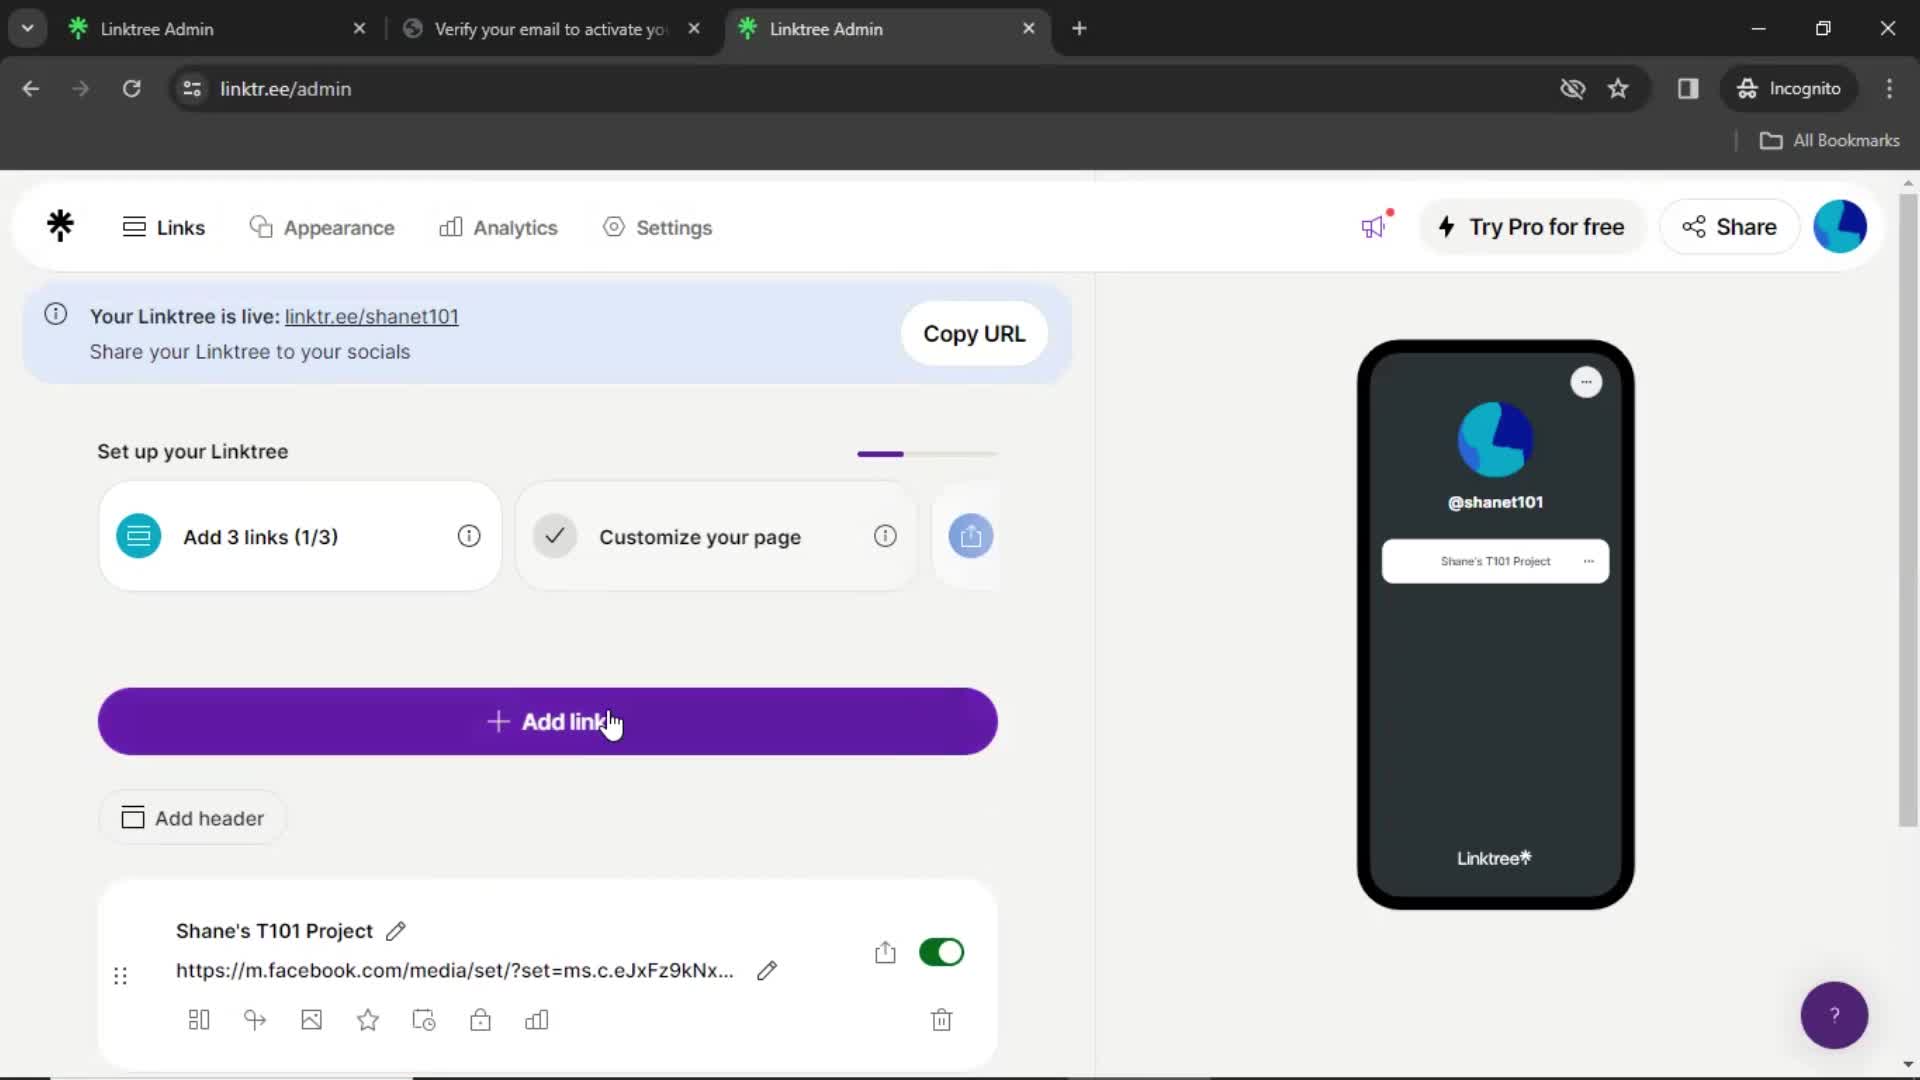Click the tracking protection eye icon
1920x1080 pixels.
[x=1572, y=89]
